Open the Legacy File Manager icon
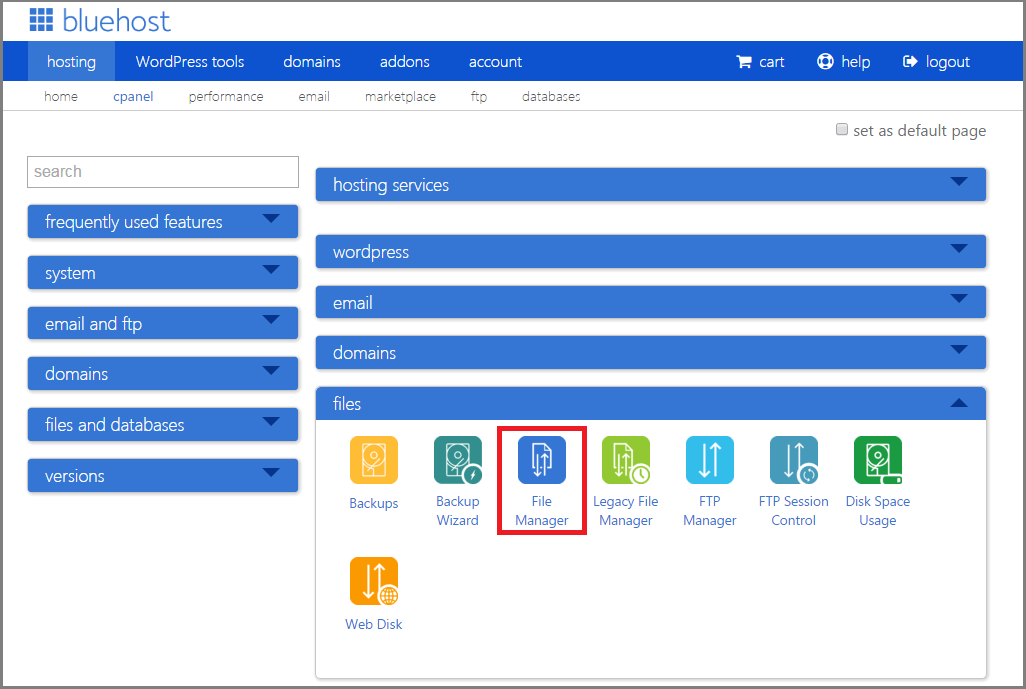This screenshot has width=1026, height=689. 626,460
